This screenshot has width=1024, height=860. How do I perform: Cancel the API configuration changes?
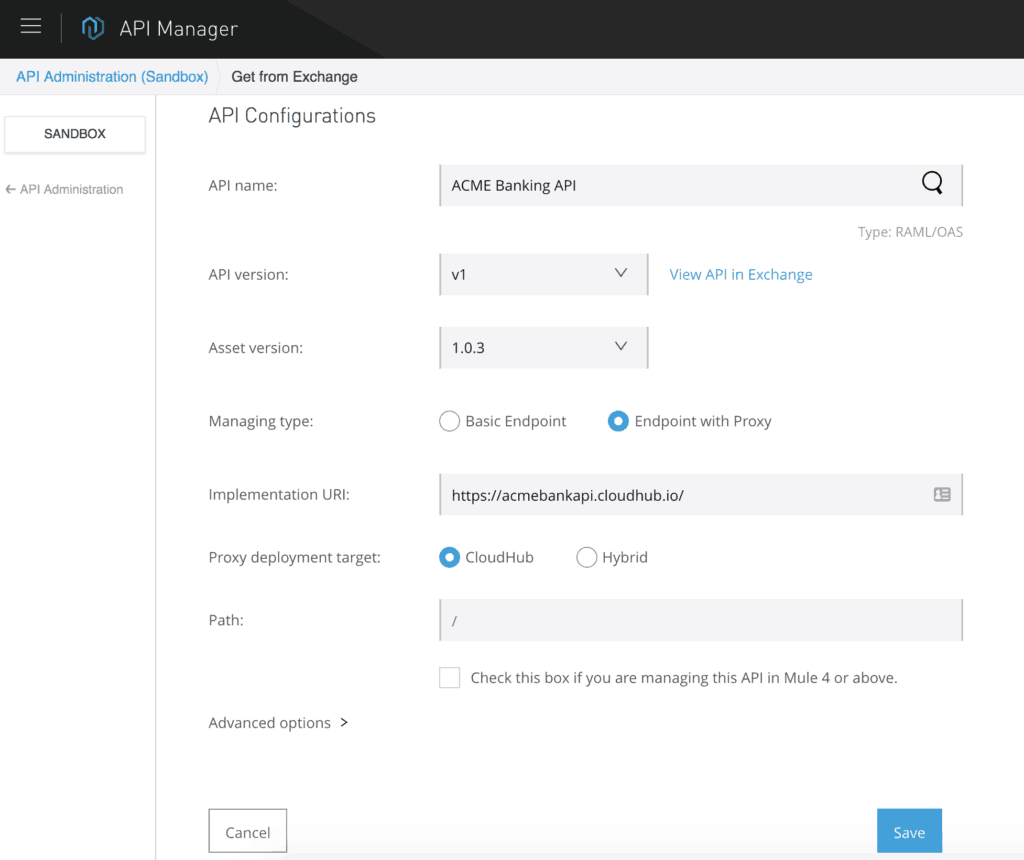tap(247, 831)
